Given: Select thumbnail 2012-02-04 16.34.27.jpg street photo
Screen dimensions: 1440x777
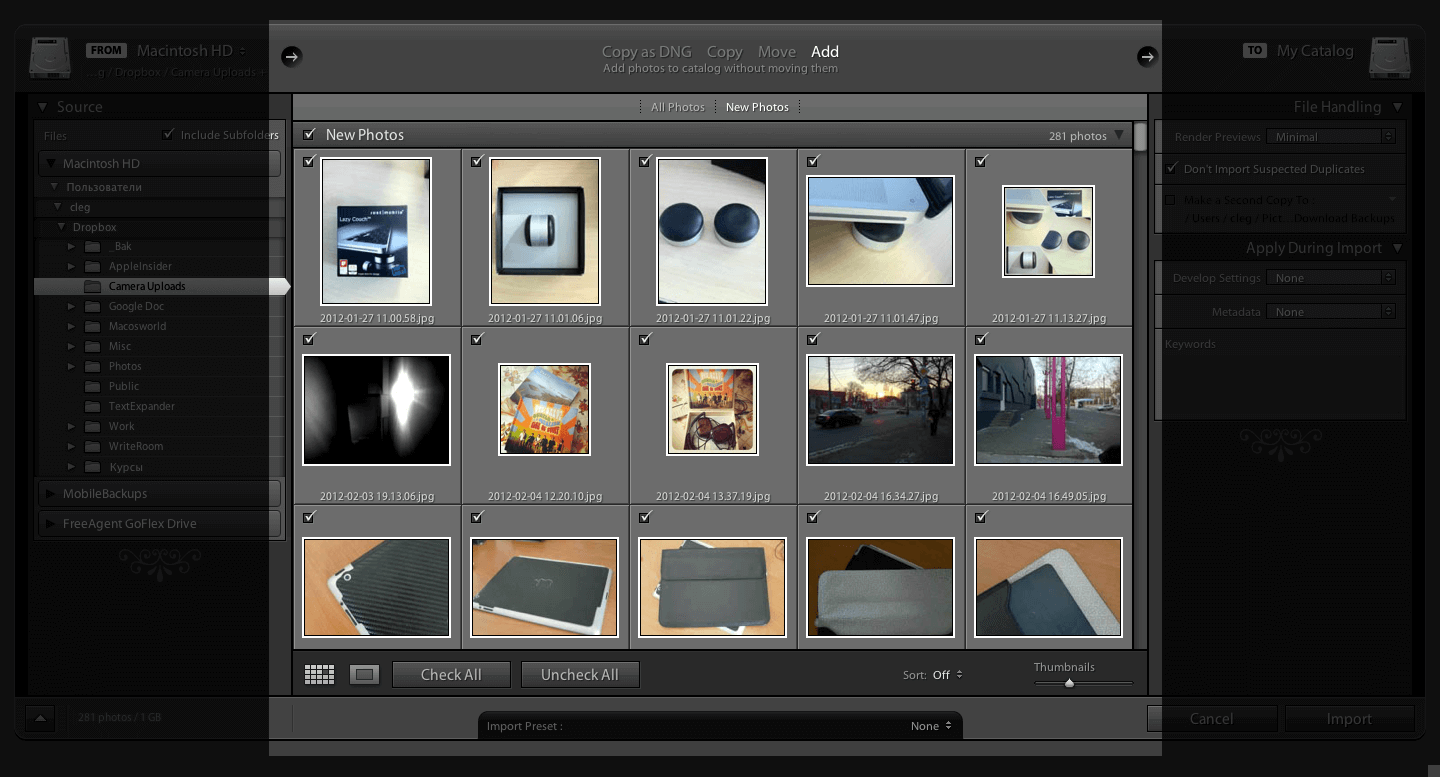Looking at the screenshot, I should [880, 410].
